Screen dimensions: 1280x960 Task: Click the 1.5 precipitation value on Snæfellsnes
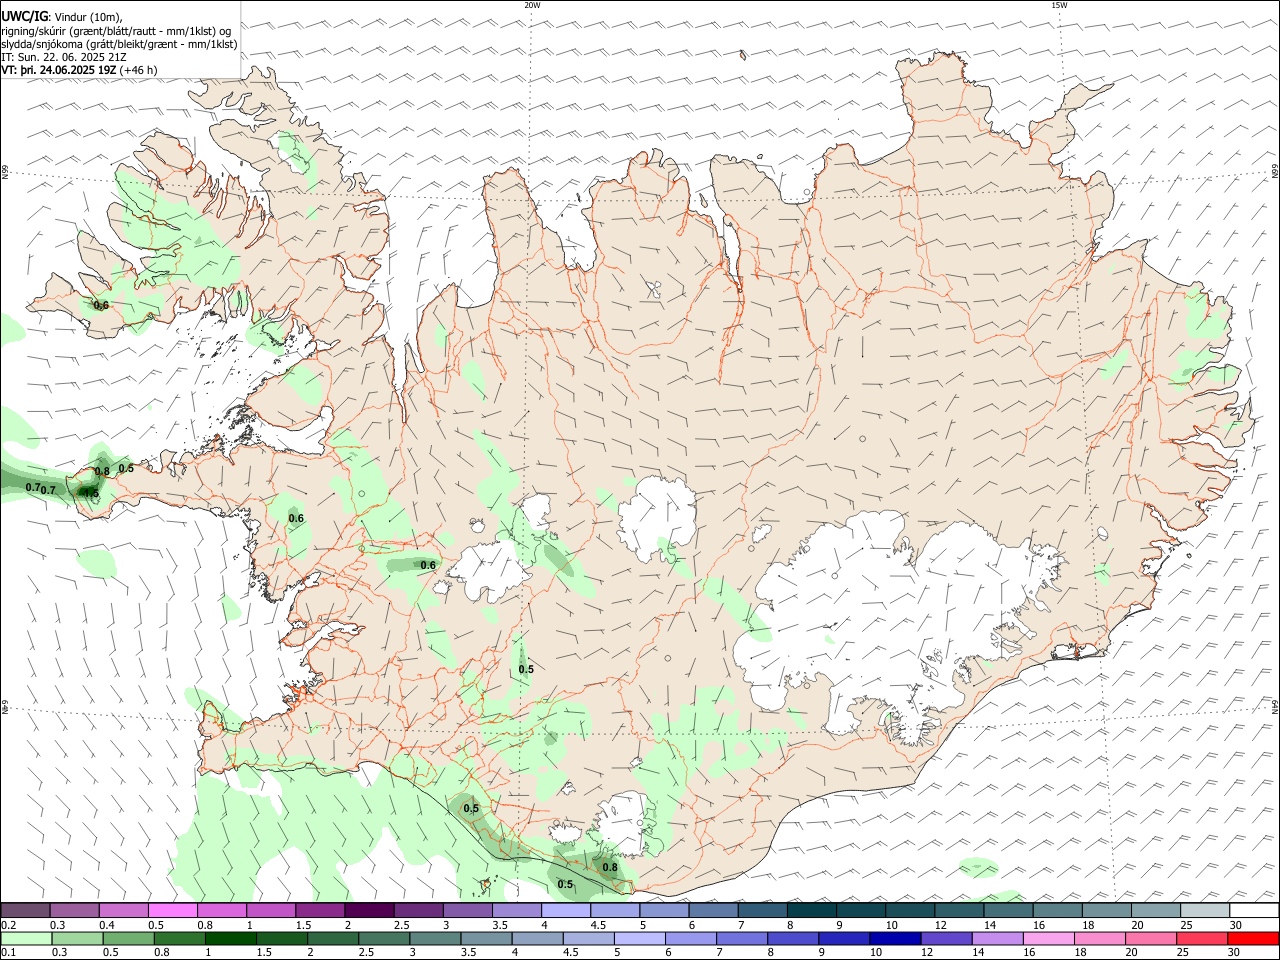pos(91,493)
